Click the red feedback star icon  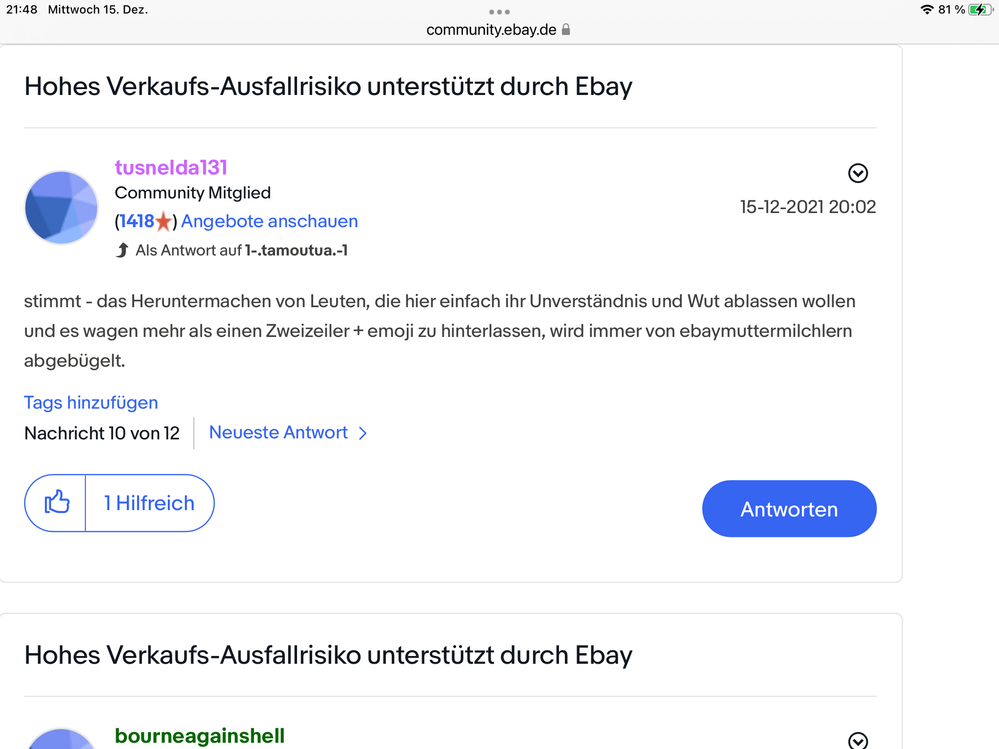point(164,222)
